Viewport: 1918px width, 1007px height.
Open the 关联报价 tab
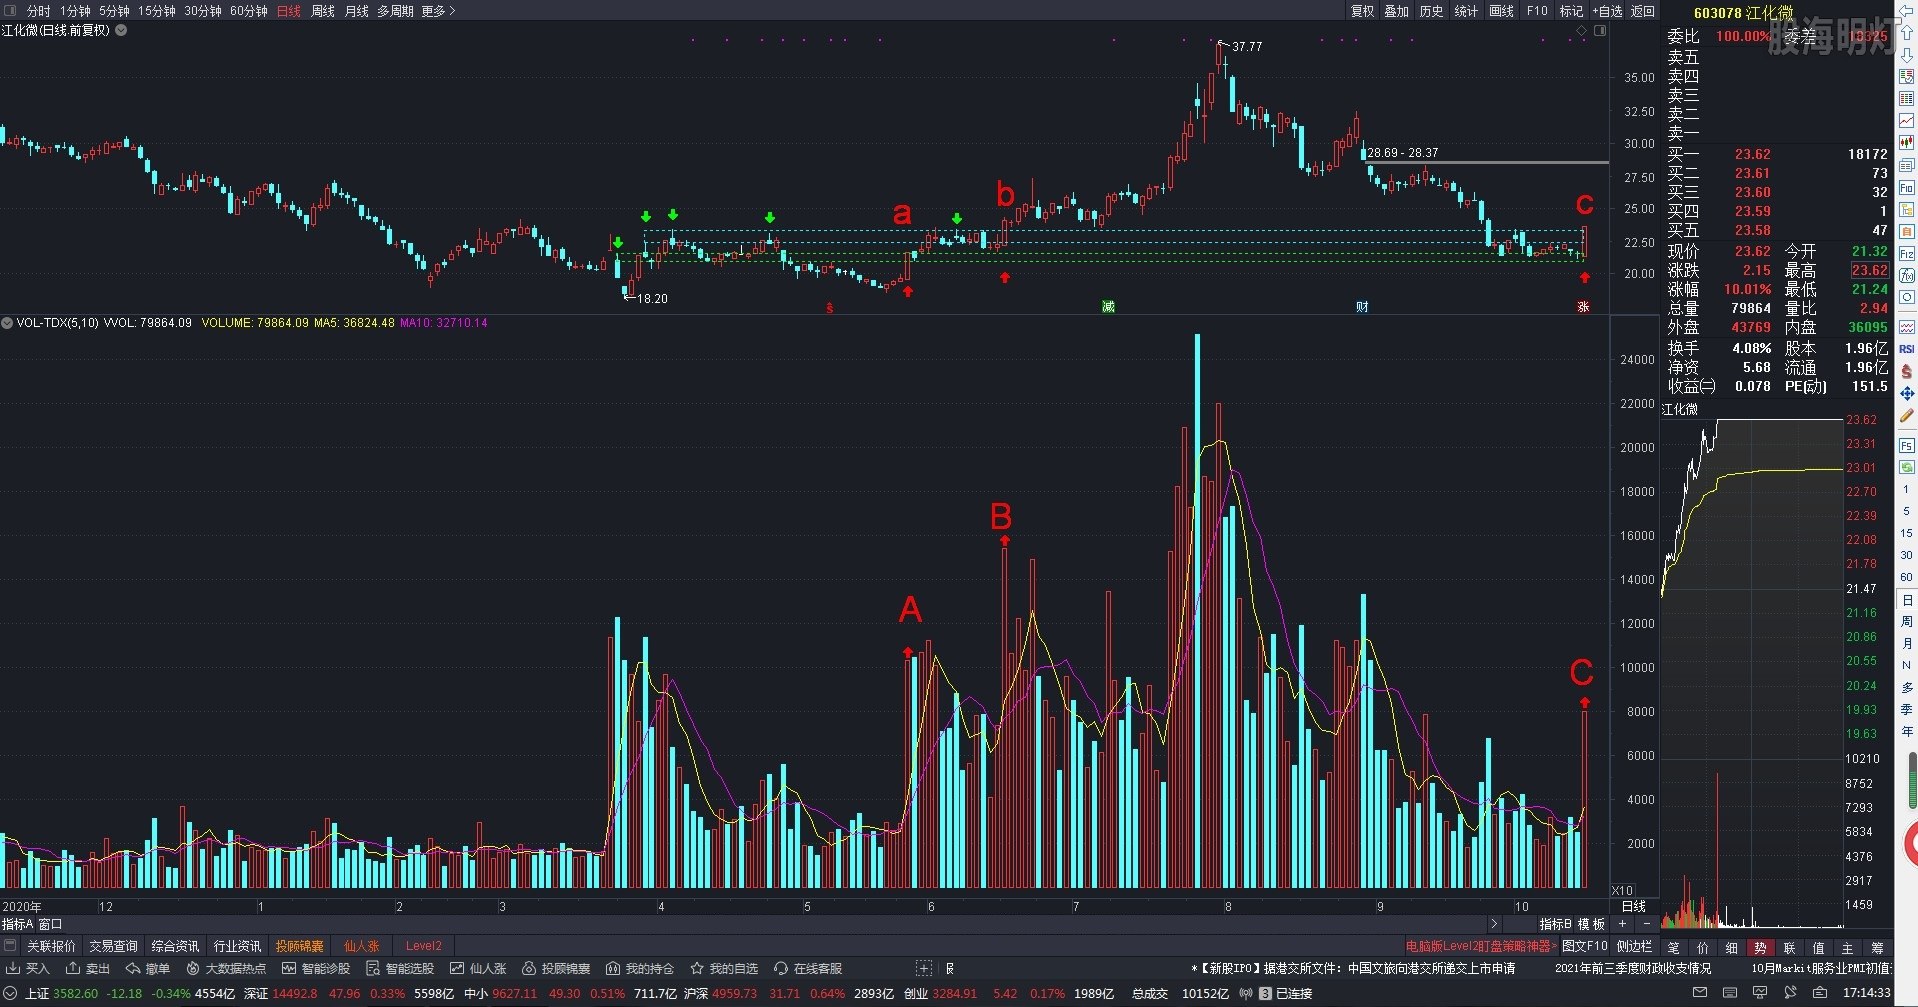(x=51, y=946)
